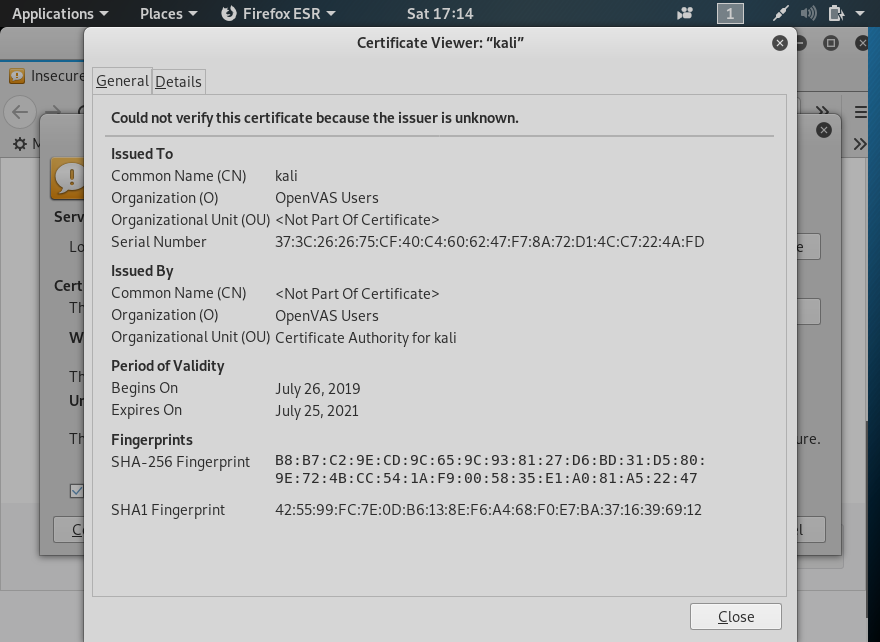Viewport: 880px width, 642px height.
Task: Click the Begins On date July 26, 2019
Action: 318,388
